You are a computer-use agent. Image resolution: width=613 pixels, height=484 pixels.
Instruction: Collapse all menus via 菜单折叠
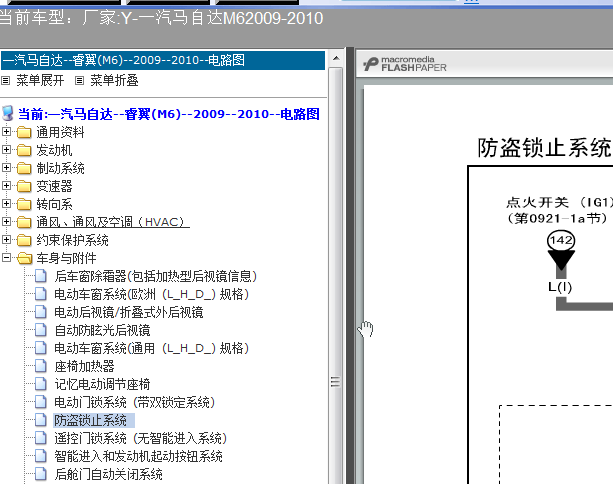(114, 81)
